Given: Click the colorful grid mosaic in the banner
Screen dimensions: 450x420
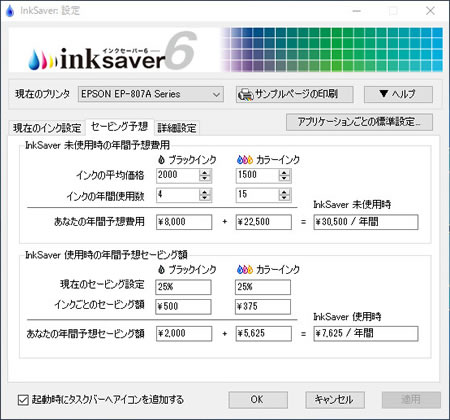Looking at the screenshot, I should pos(332,50).
